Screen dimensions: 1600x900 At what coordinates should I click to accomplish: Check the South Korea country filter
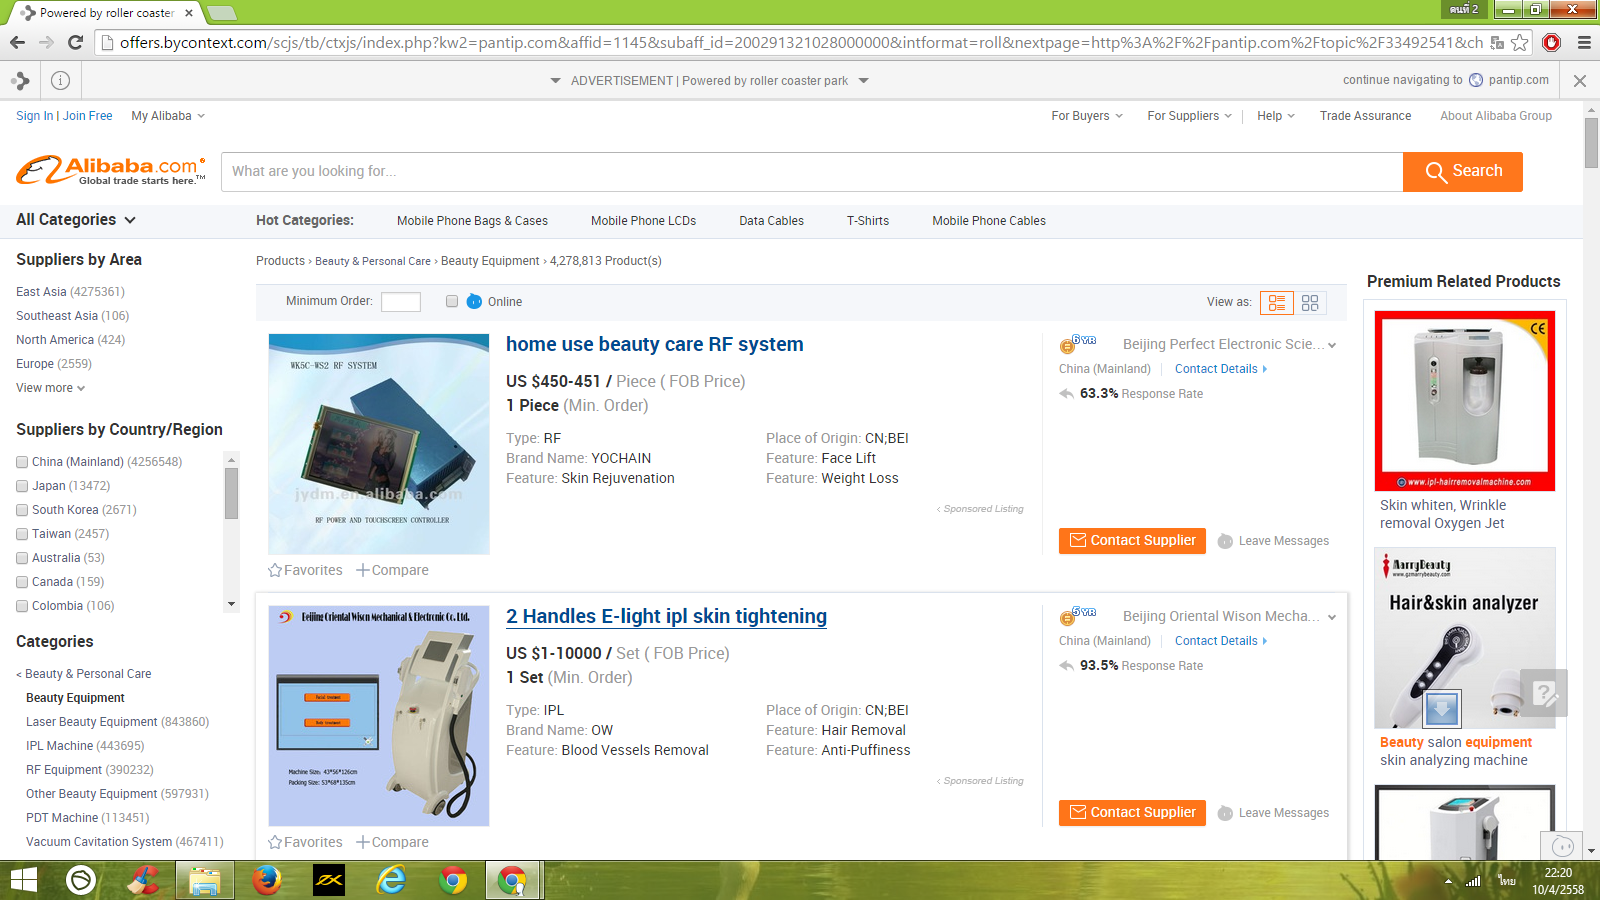coord(22,510)
